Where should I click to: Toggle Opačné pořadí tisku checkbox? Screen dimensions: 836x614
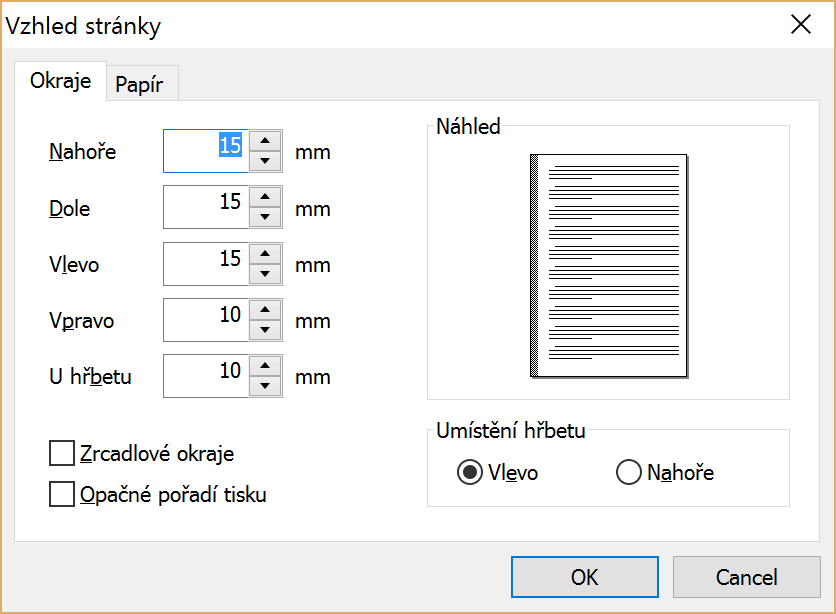tap(62, 495)
